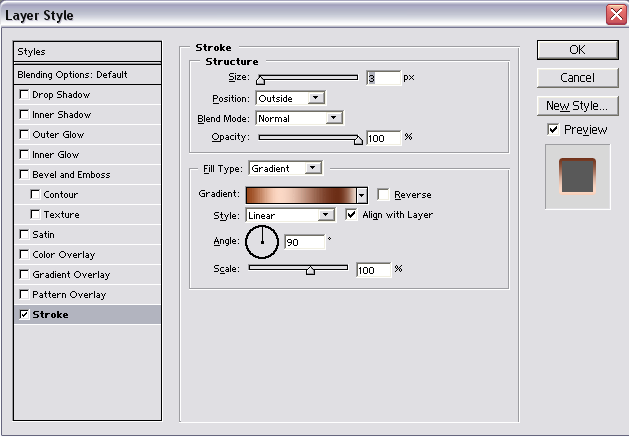The width and height of the screenshot is (629, 437).
Task: Select the Pattern Overlay label
Action: tap(69, 295)
